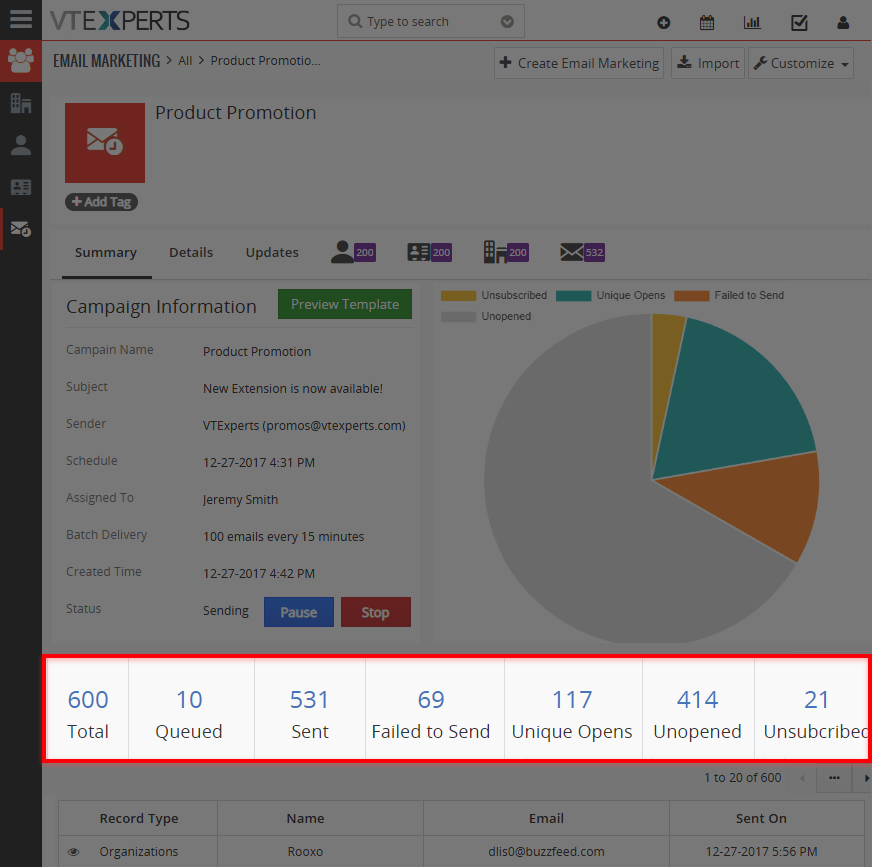Viewport: 872px width, 867px height.
Task: View the Rooxo record eye icon
Action: (73, 852)
